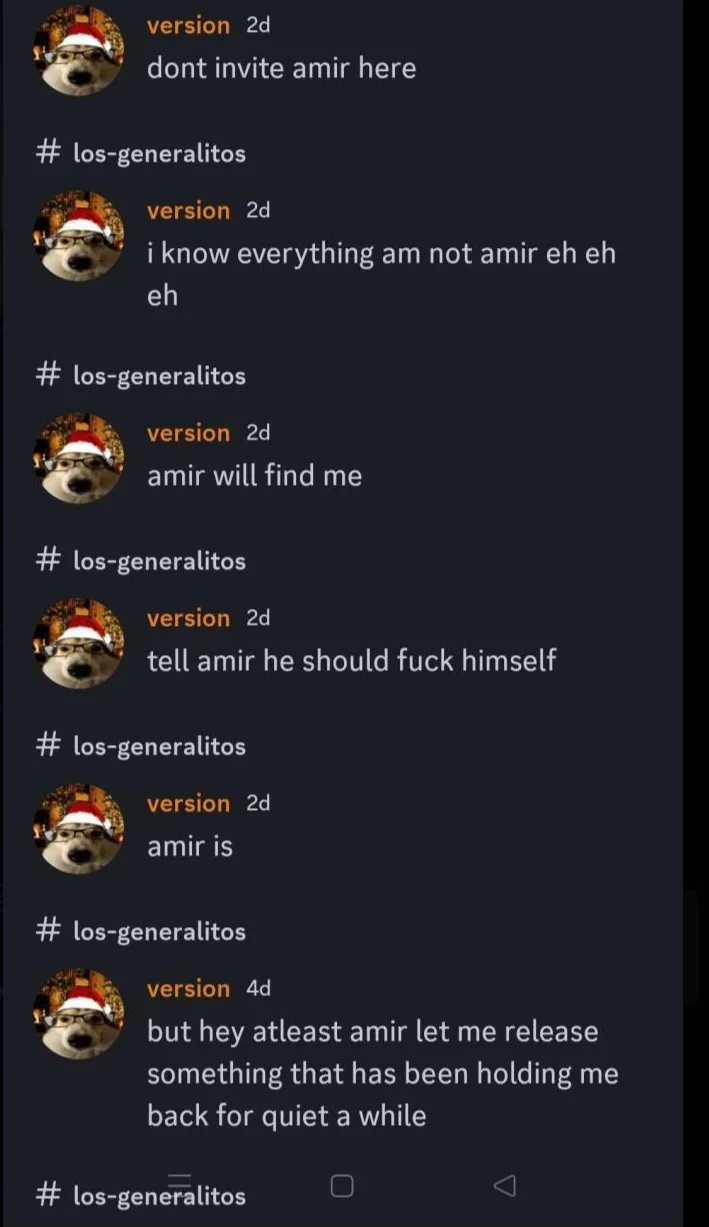Open #los-generalitos label under "amir will find me"
709x1227 pixels.
pos(140,561)
